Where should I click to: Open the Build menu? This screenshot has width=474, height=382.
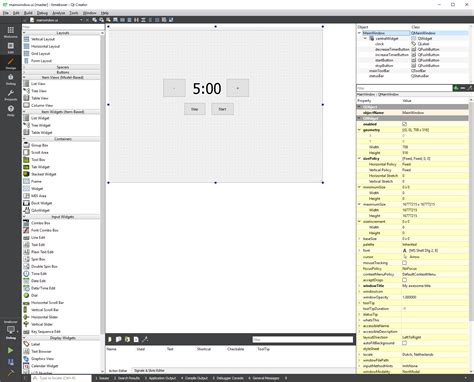click(28, 13)
